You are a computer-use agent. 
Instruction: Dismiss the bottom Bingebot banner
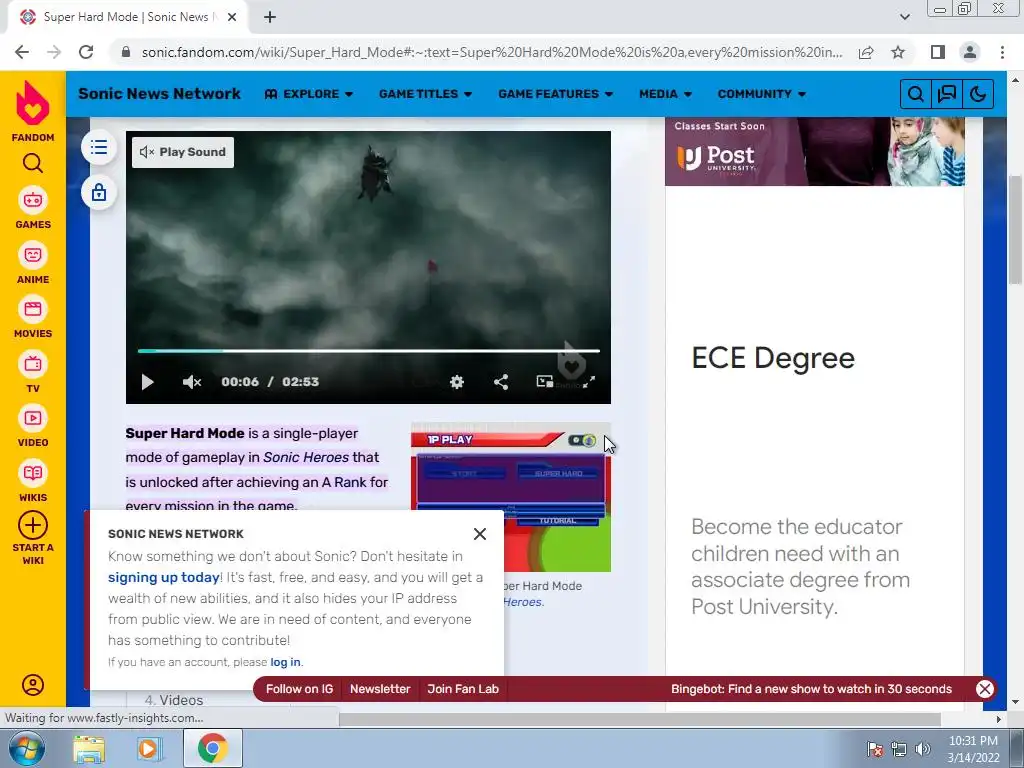(985, 689)
